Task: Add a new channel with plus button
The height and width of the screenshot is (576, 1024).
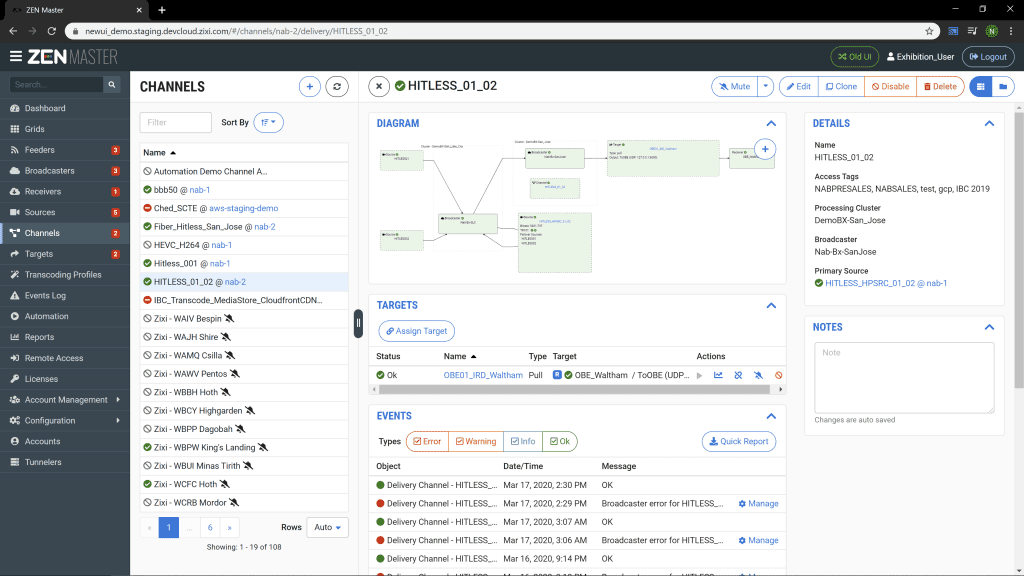Action: [x=310, y=86]
